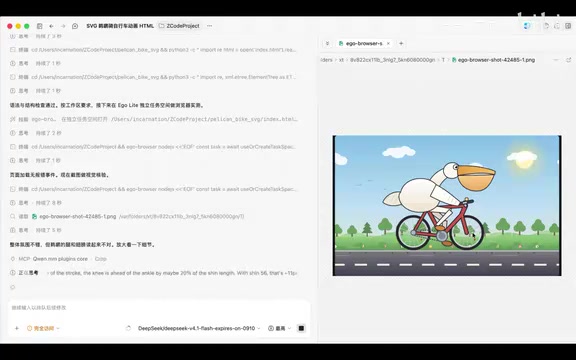This screenshot has height=360, width=576.
Task: Click the middle top-right toolbar icon
Action: coord(557,26)
